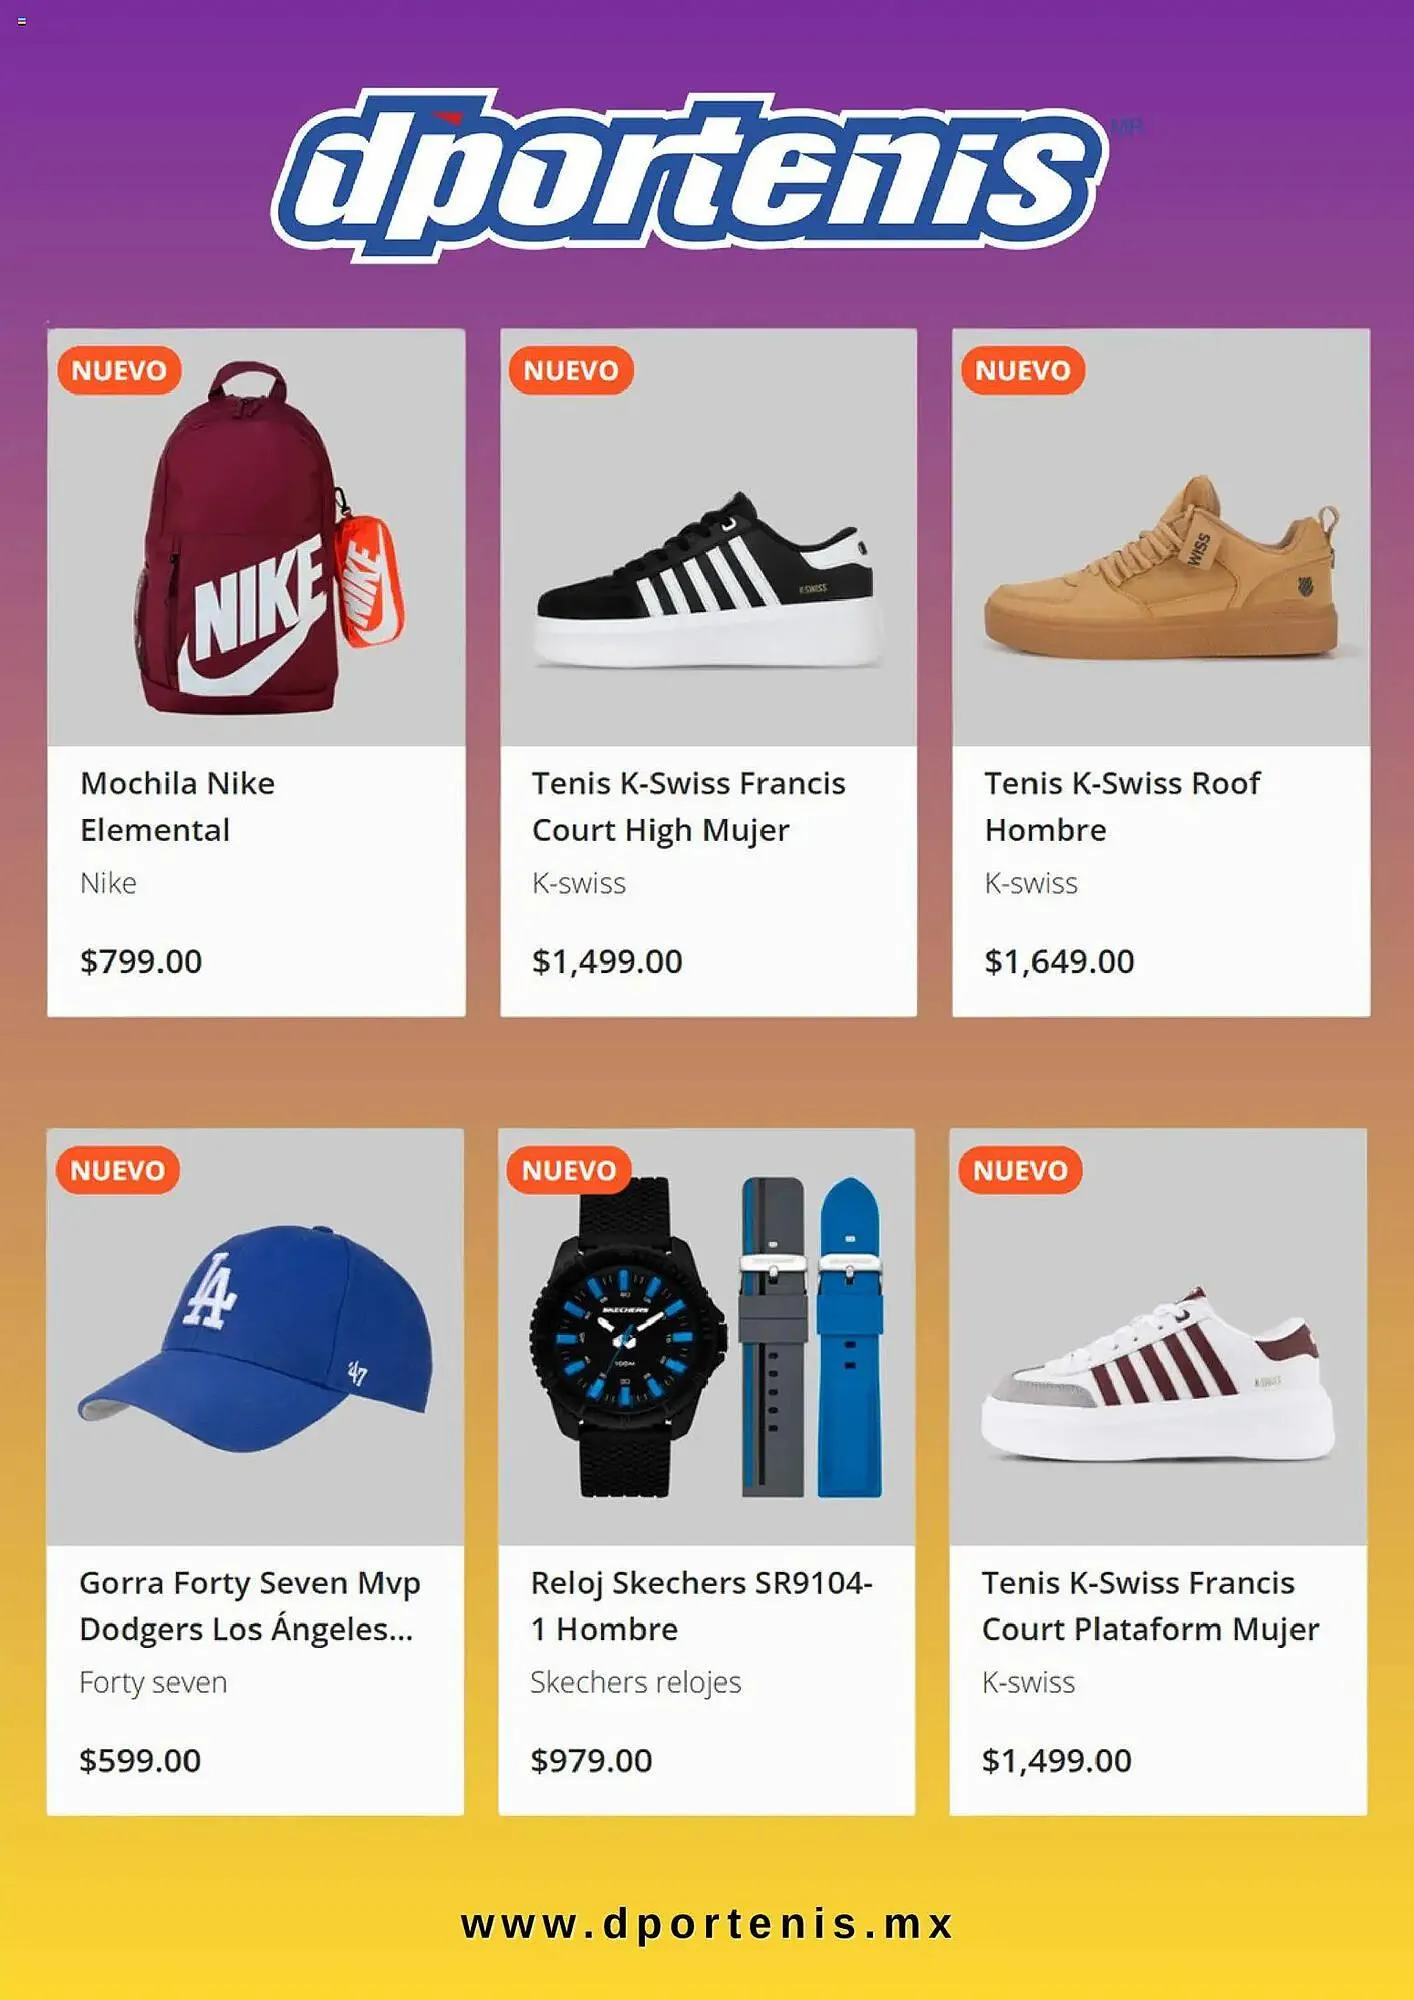Click the NUEVO badge on the Nike backpack
The image size is (1414, 2000).
click(x=119, y=371)
